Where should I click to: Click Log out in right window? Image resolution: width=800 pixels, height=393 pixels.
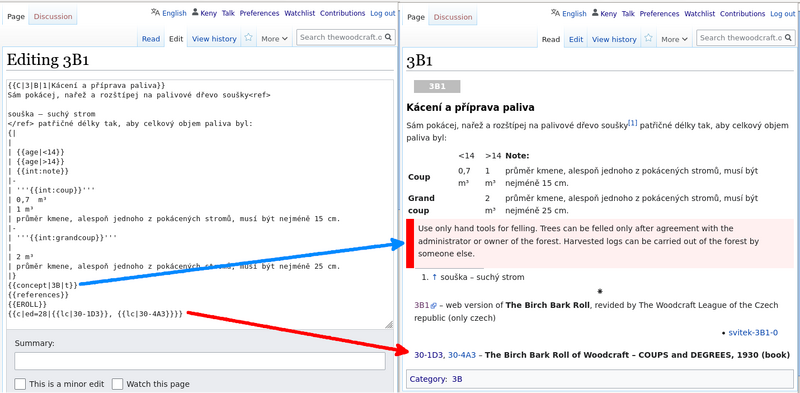(783, 14)
